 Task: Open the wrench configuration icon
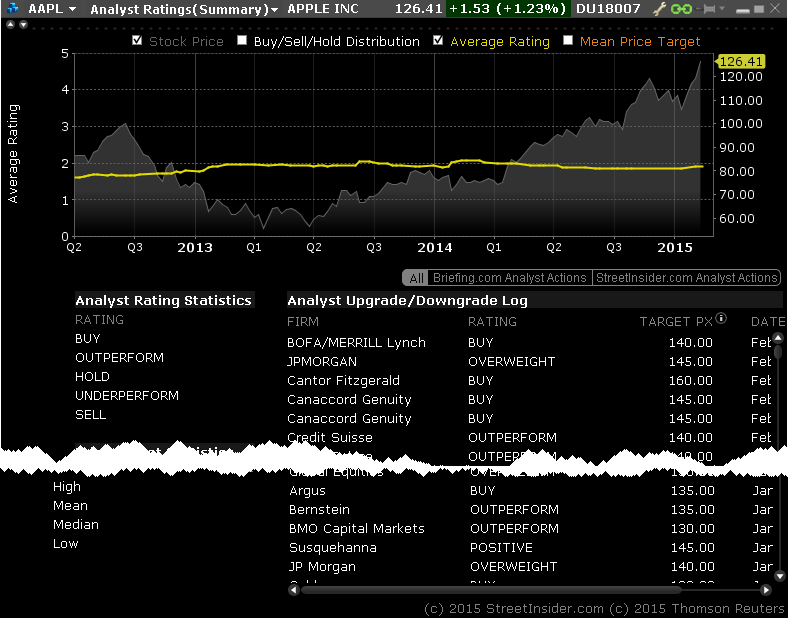coord(659,9)
